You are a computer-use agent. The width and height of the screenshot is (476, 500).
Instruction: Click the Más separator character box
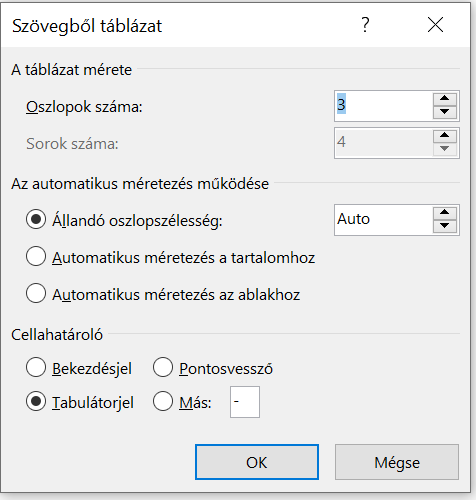245,402
